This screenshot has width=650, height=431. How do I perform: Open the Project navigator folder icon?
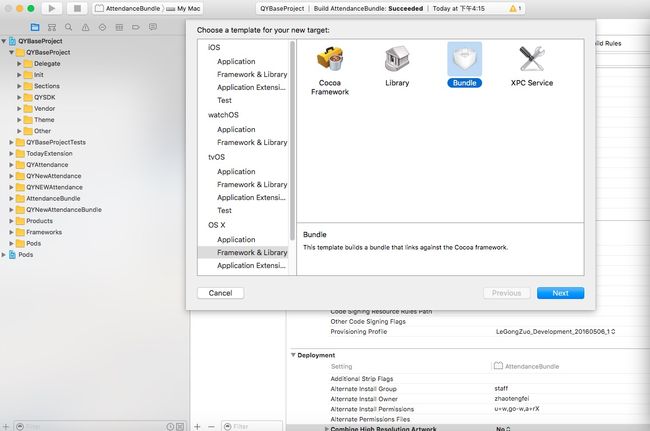click(x=35, y=27)
